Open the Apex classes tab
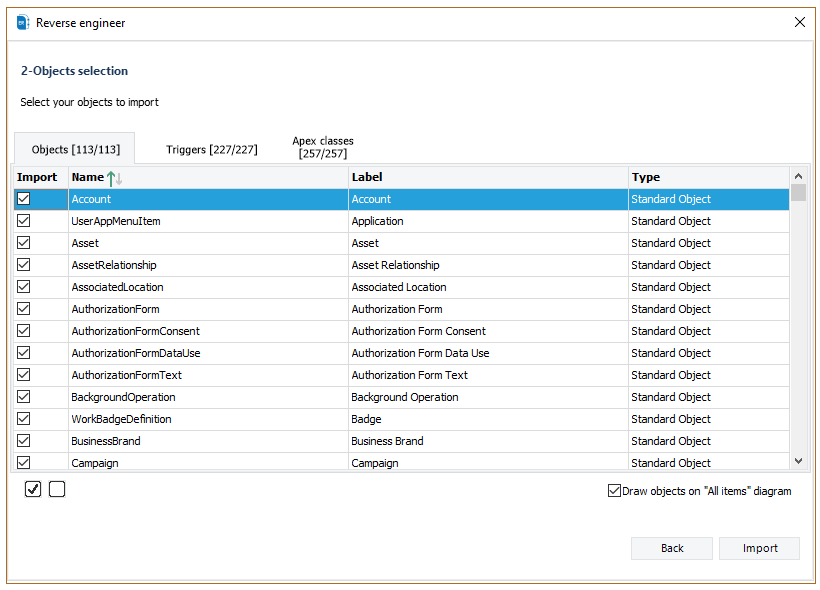820x590 pixels. 322,147
